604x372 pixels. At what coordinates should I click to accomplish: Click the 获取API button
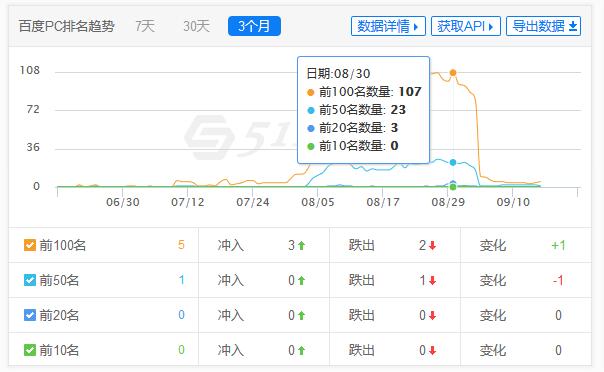(x=466, y=26)
